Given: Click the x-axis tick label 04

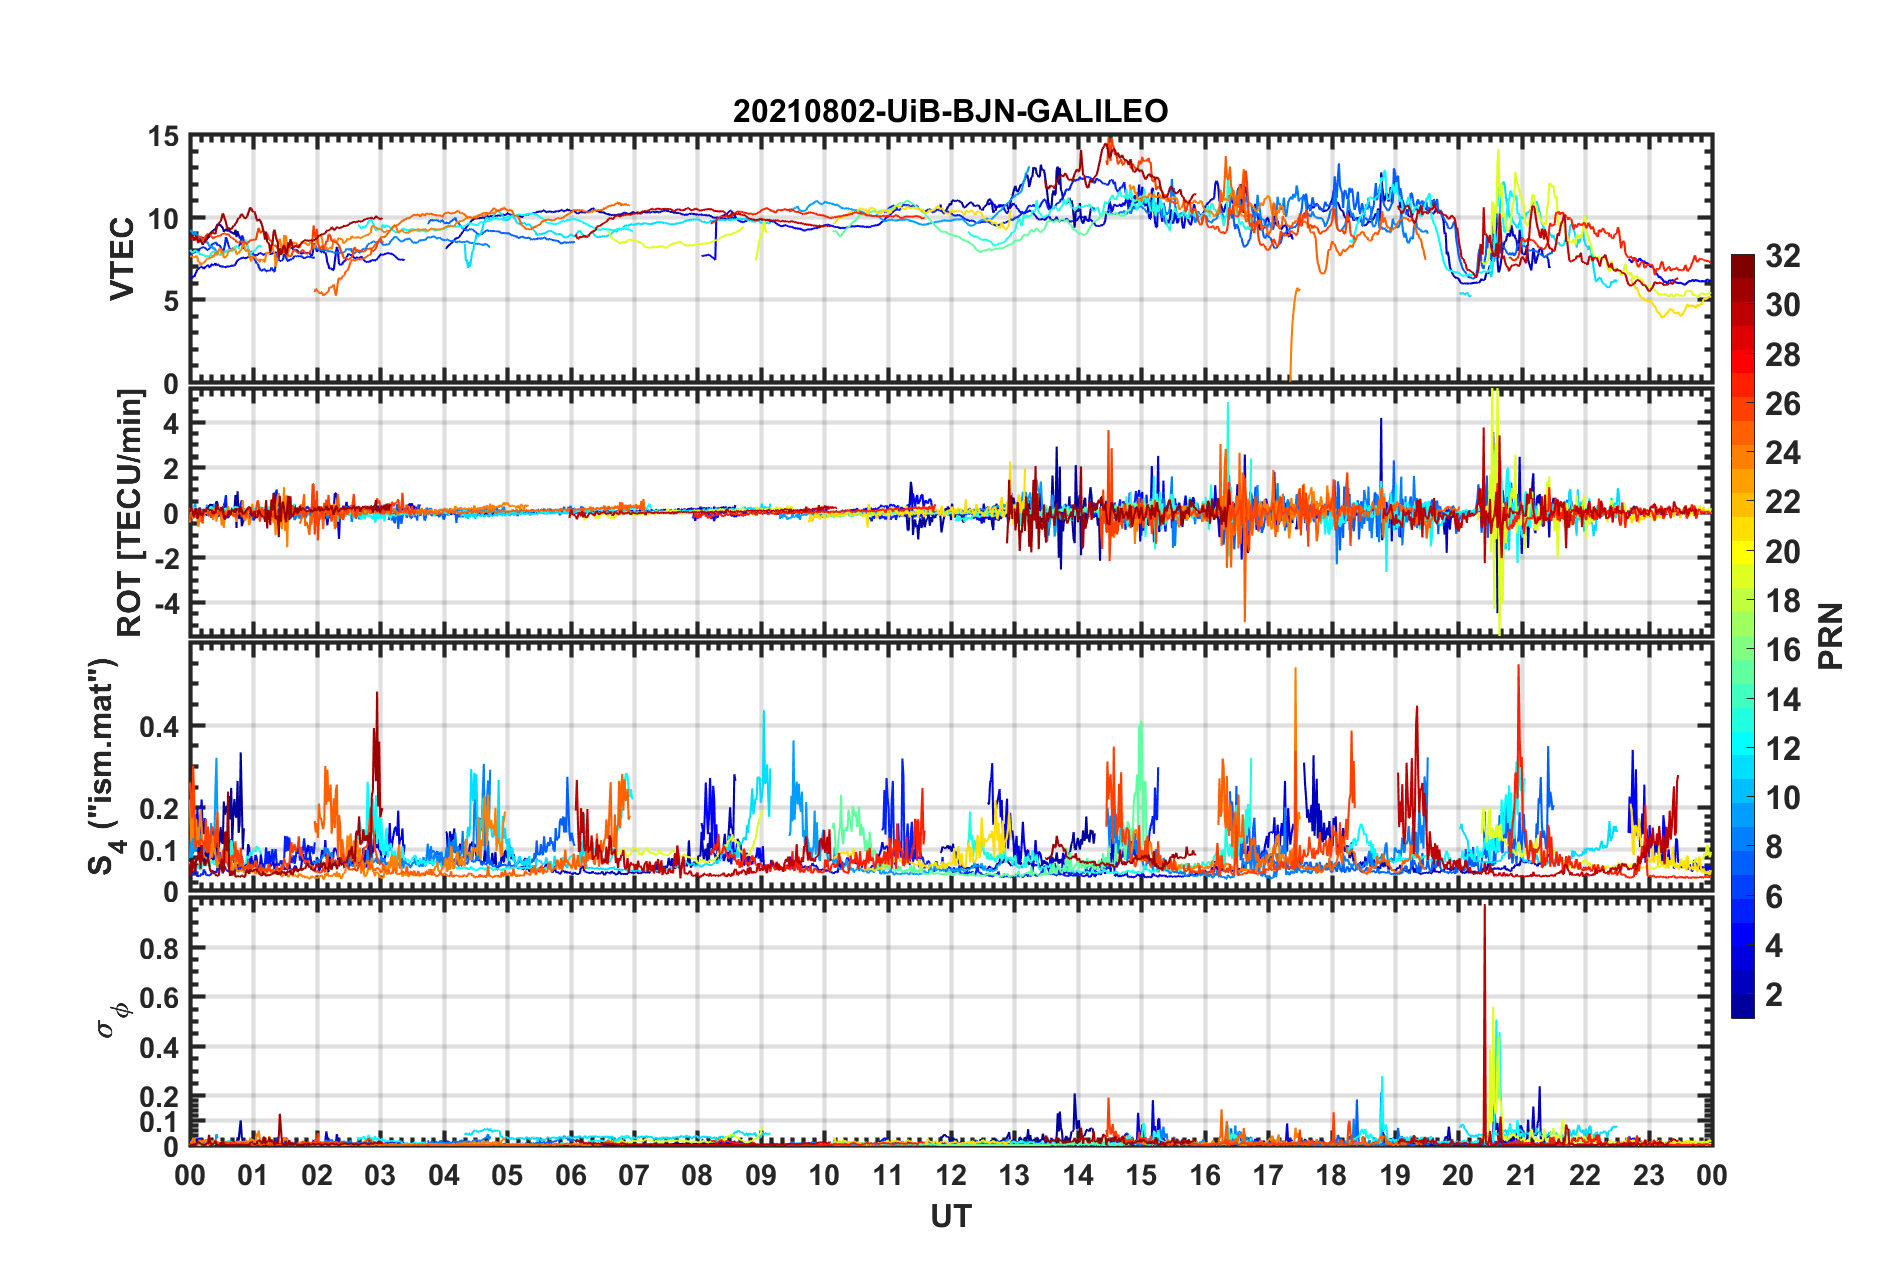Looking at the screenshot, I should coord(444,1175).
